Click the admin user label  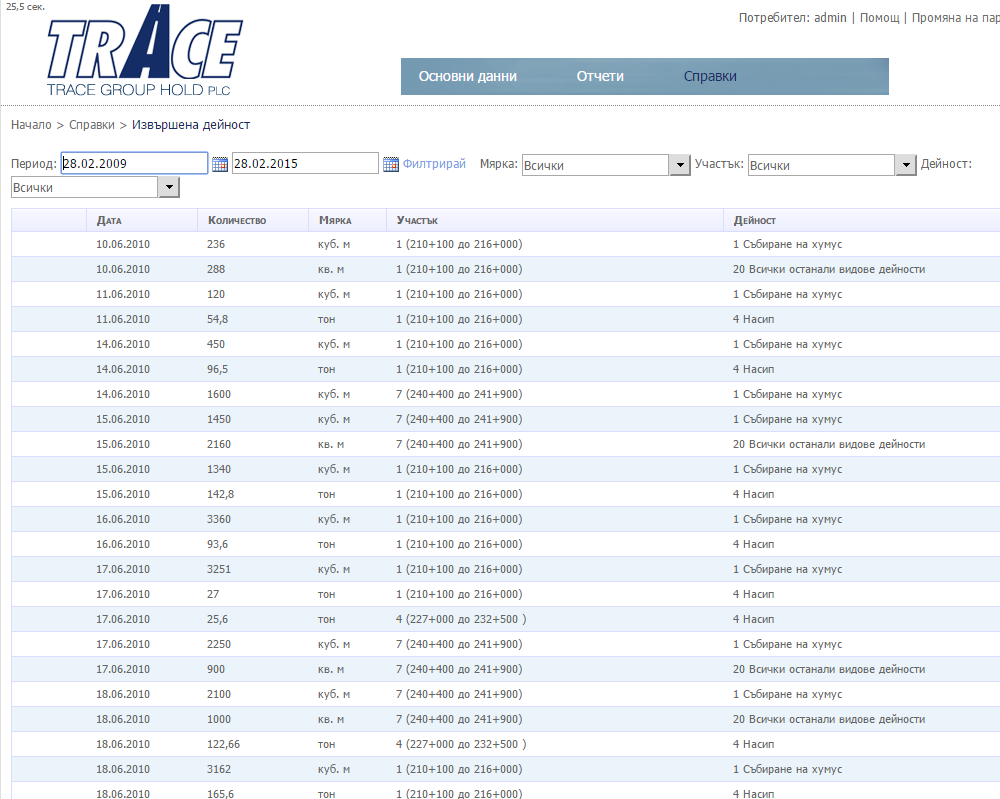[830, 18]
